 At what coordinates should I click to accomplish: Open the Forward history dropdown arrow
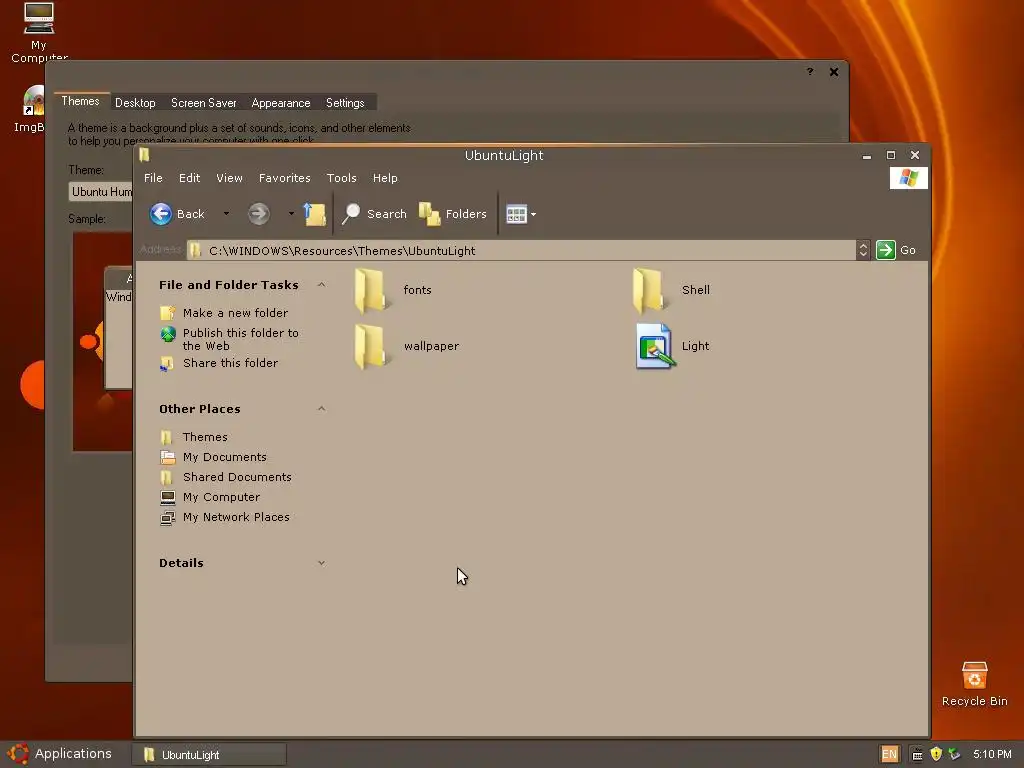tap(291, 214)
